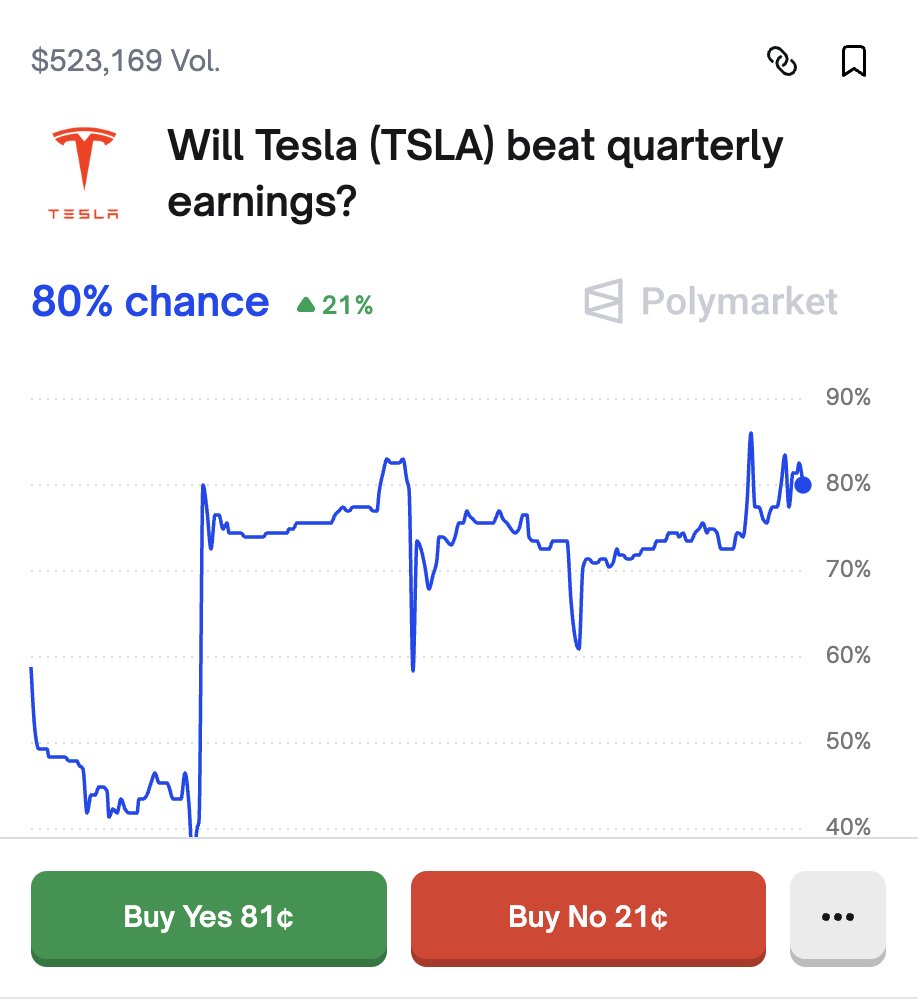
Task: Bookmark the Tesla earnings market
Action: pyautogui.click(x=853, y=62)
